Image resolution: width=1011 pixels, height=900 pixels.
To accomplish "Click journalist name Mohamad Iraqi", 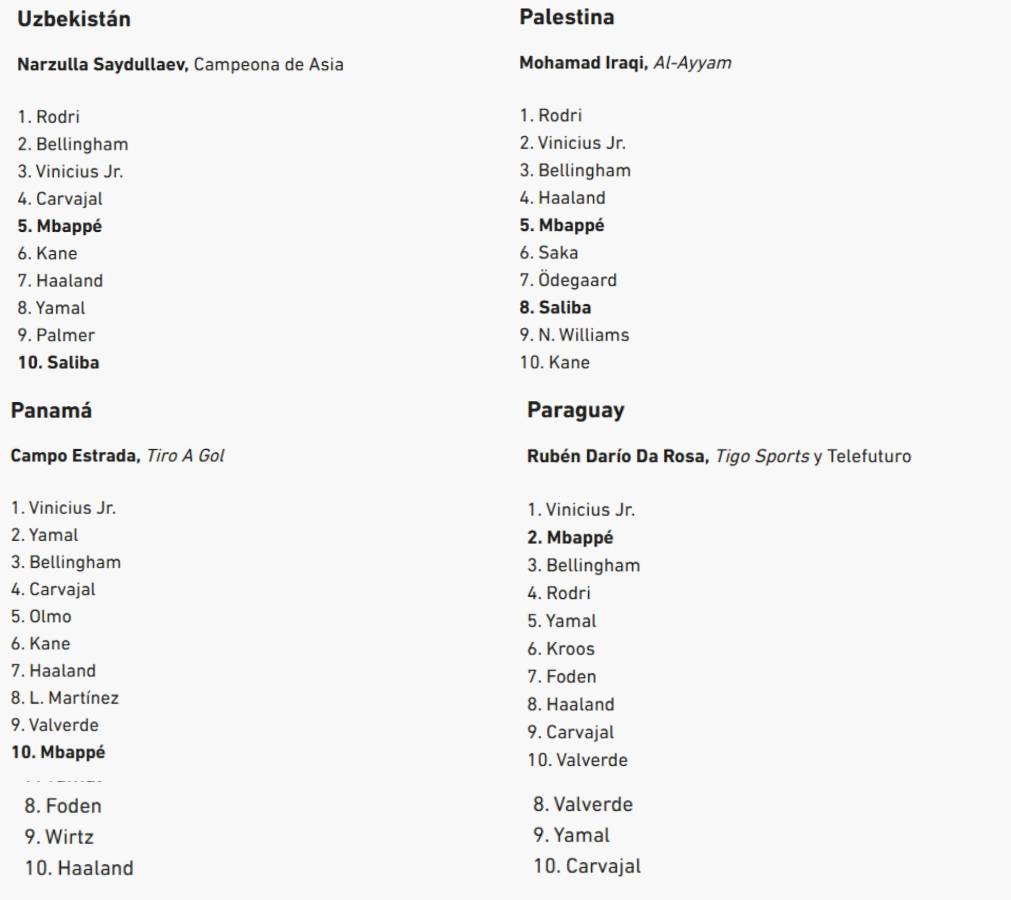I will [x=576, y=63].
